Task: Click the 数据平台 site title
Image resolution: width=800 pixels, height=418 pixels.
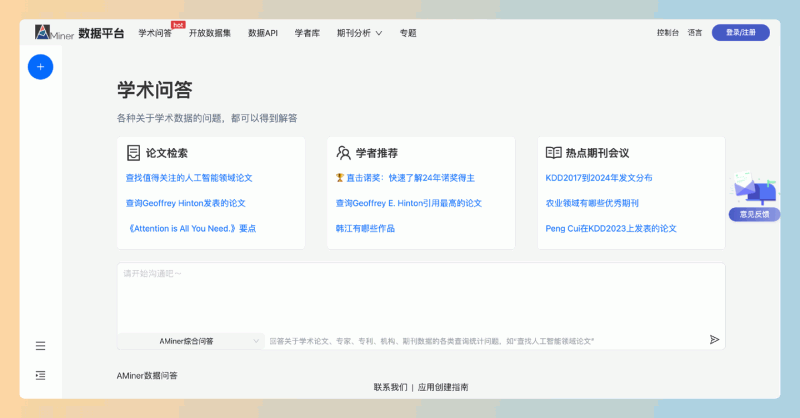Action: pyautogui.click(x=101, y=33)
